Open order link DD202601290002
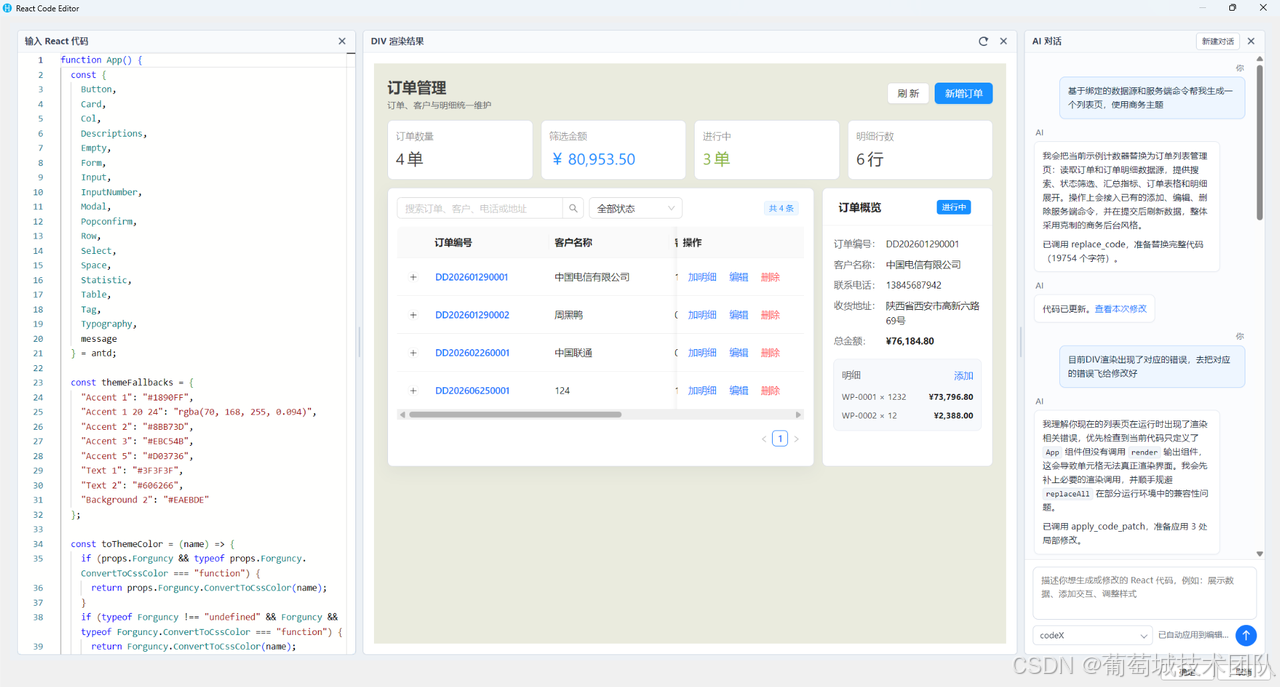Screen dimensions: 1280x687 (472, 315)
